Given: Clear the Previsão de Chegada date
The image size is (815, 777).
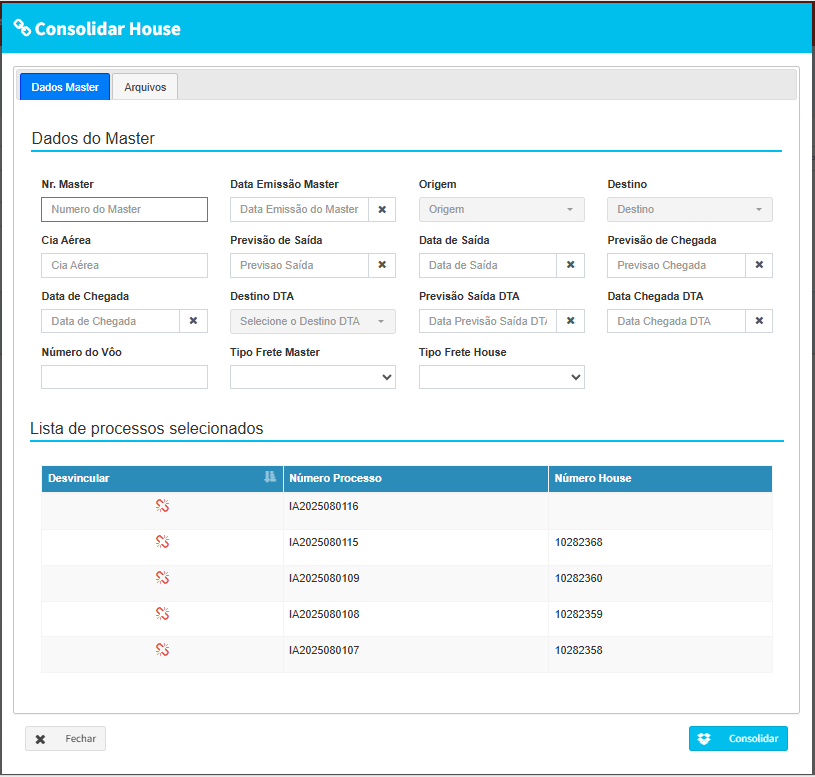Looking at the screenshot, I should coord(759,265).
